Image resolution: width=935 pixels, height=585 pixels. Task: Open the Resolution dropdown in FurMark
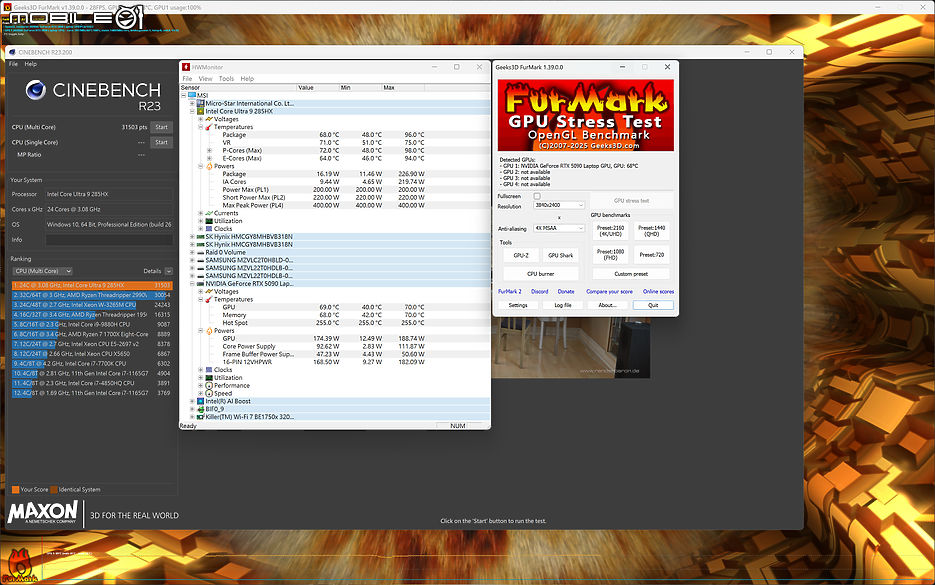[x=559, y=205]
